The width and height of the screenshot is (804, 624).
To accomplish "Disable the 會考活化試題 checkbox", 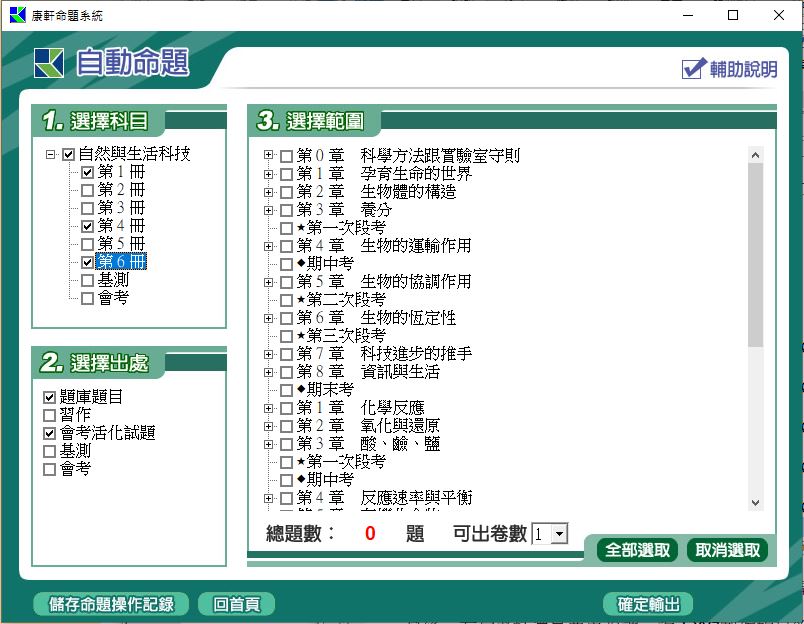I will point(50,433).
